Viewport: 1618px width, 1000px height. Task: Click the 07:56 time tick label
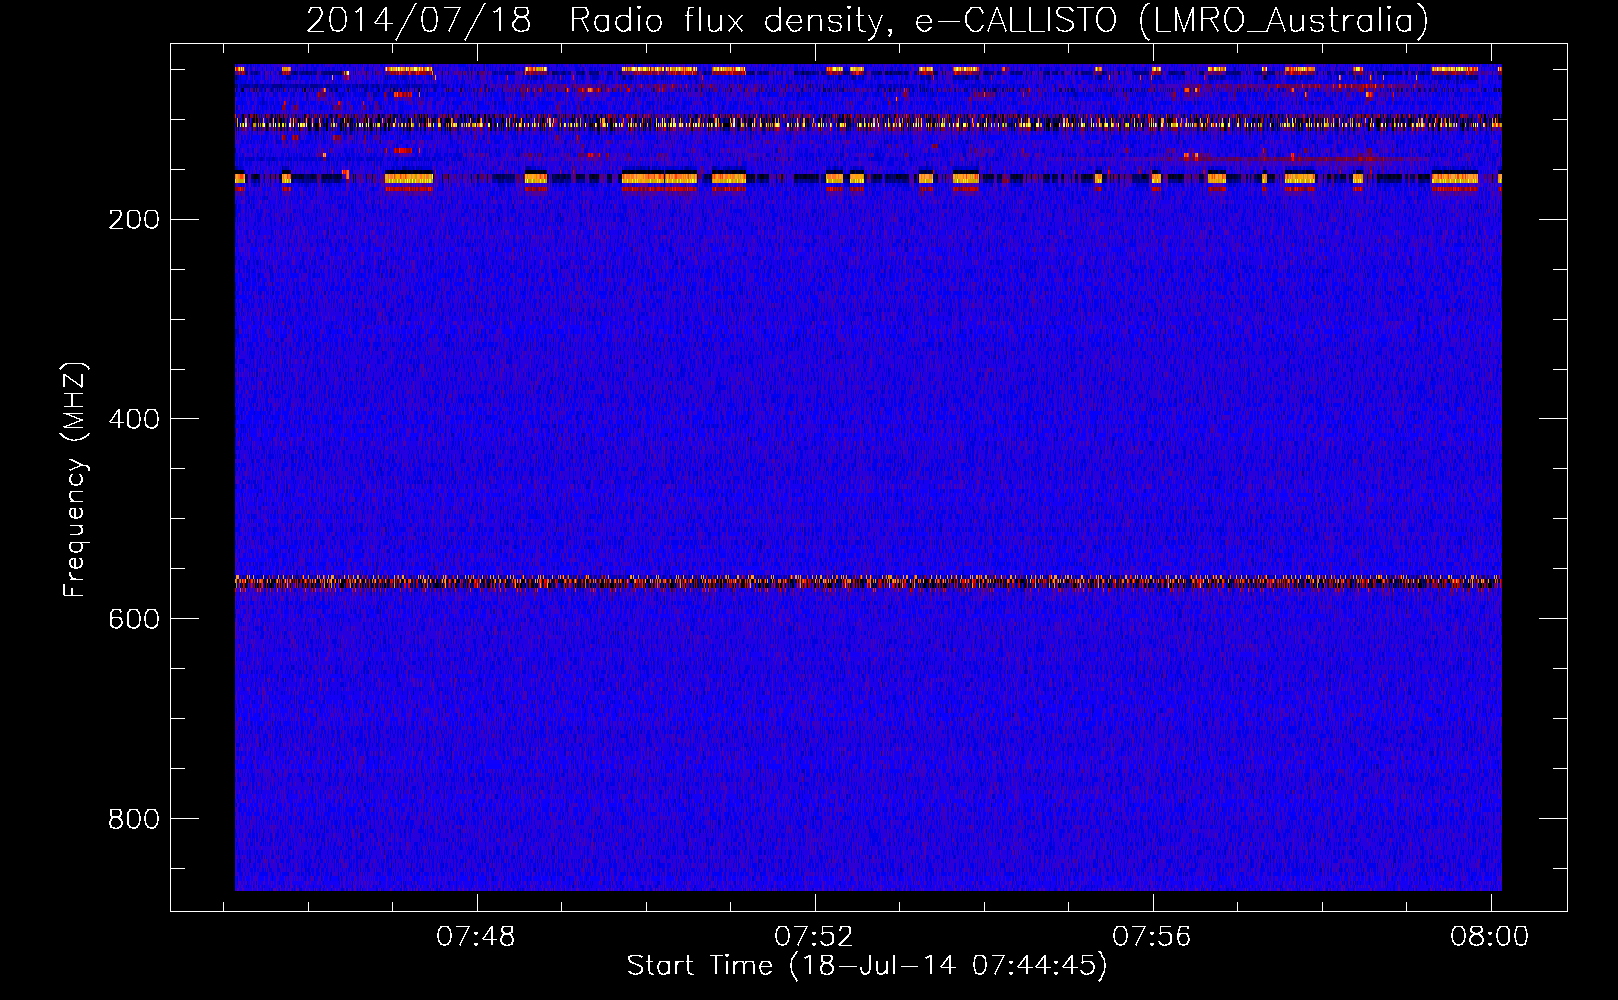pyautogui.click(x=1152, y=937)
